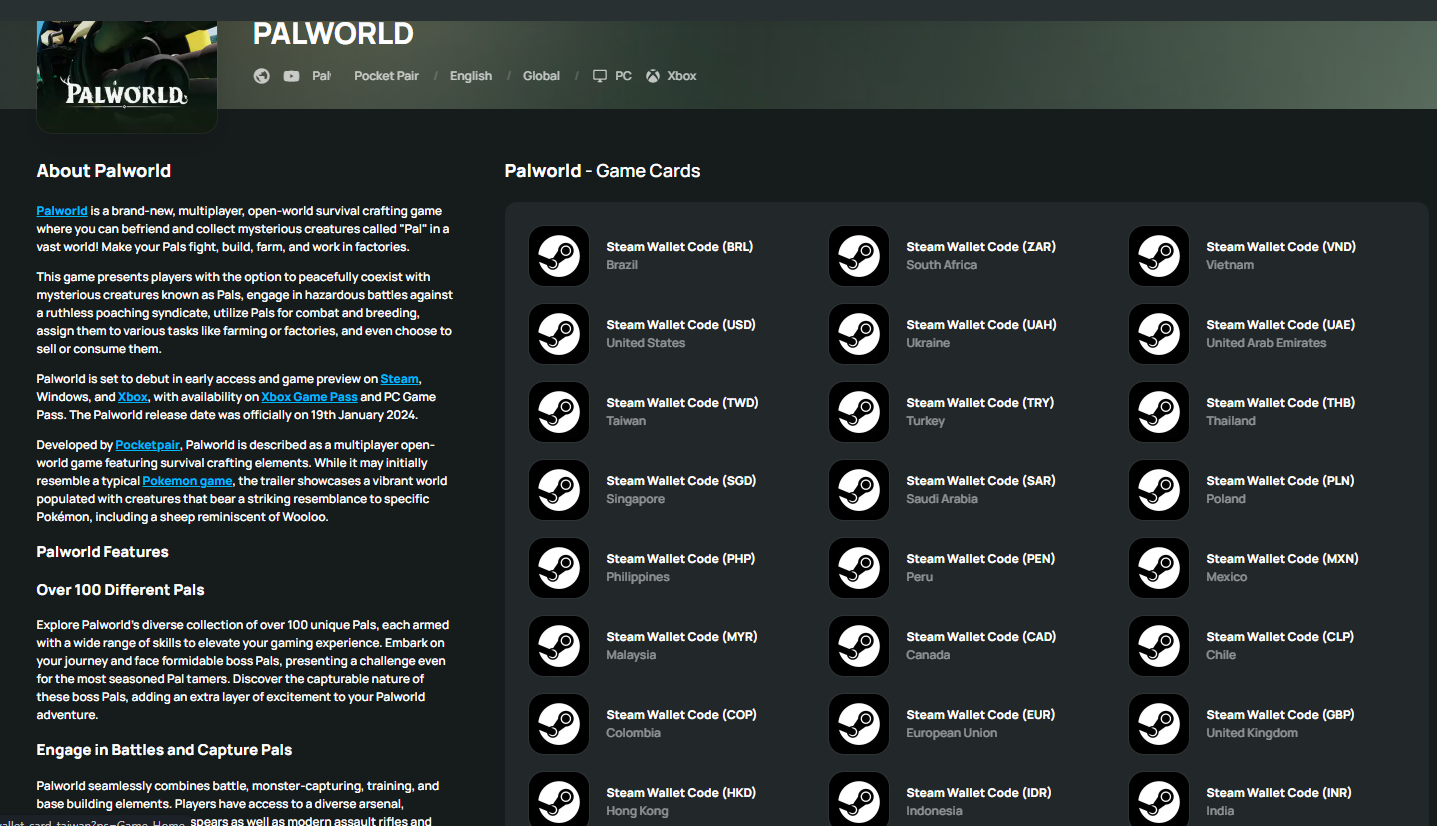Click the Steam icon for Saudi Arabia (SAR)
This screenshot has width=1437, height=826.
[x=859, y=490]
